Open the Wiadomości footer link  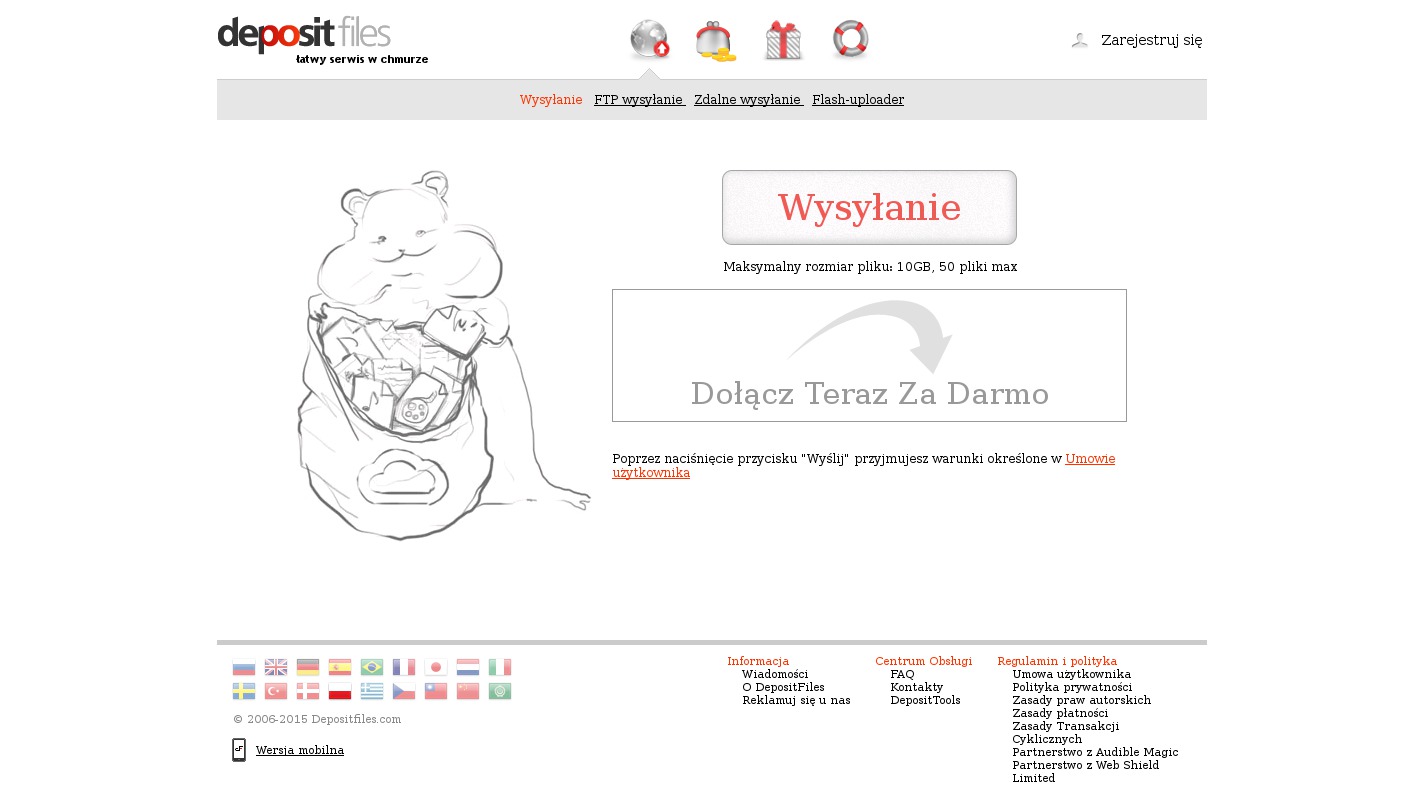click(x=775, y=674)
